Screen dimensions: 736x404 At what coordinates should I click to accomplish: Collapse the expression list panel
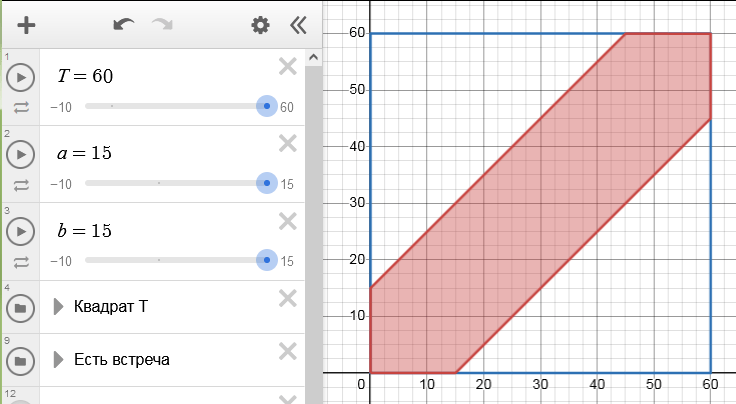tap(297, 25)
